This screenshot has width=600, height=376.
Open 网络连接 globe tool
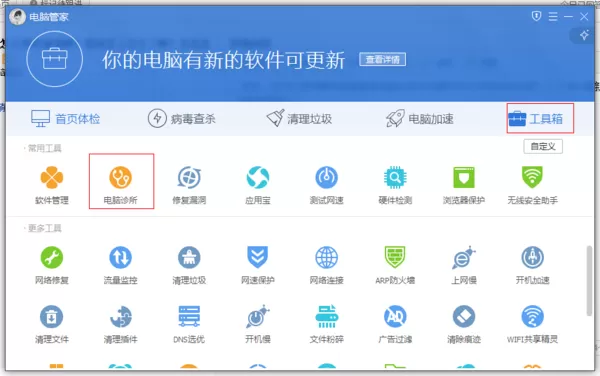pyautogui.click(x=326, y=265)
